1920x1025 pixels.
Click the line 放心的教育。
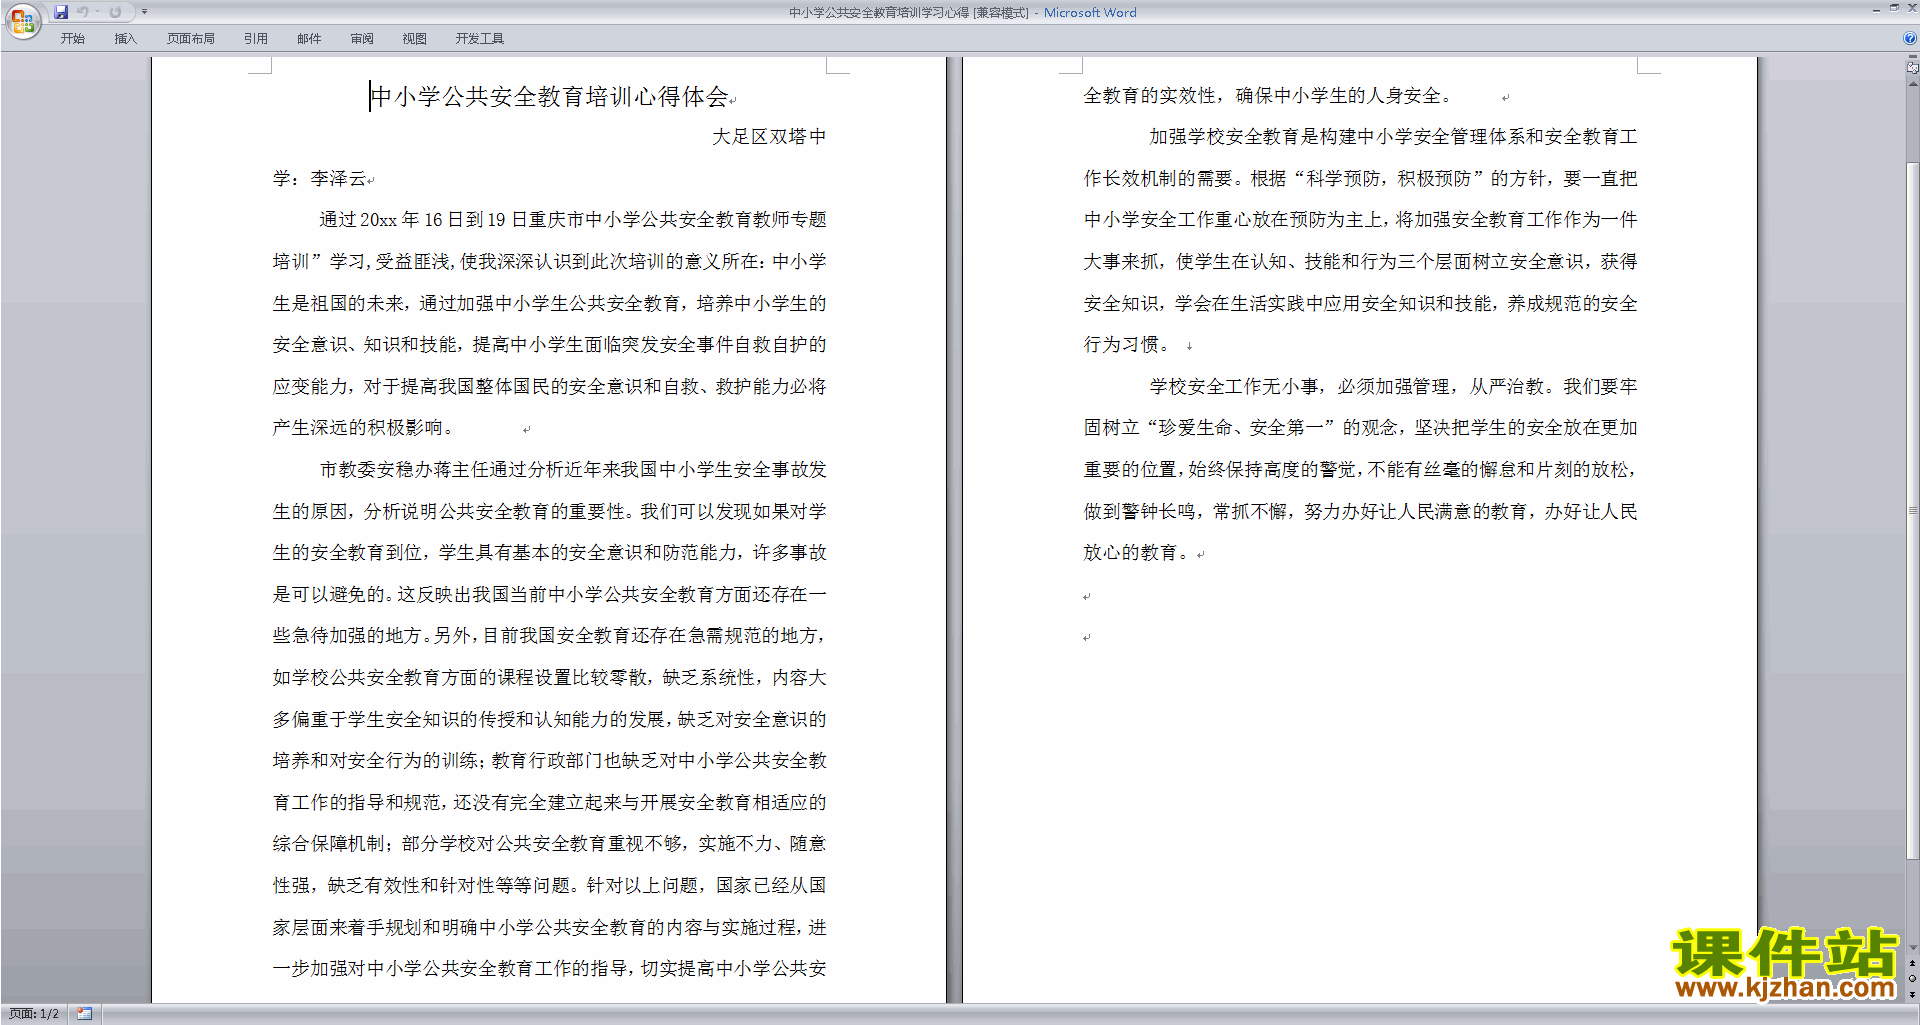pyautogui.click(x=1136, y=553)
